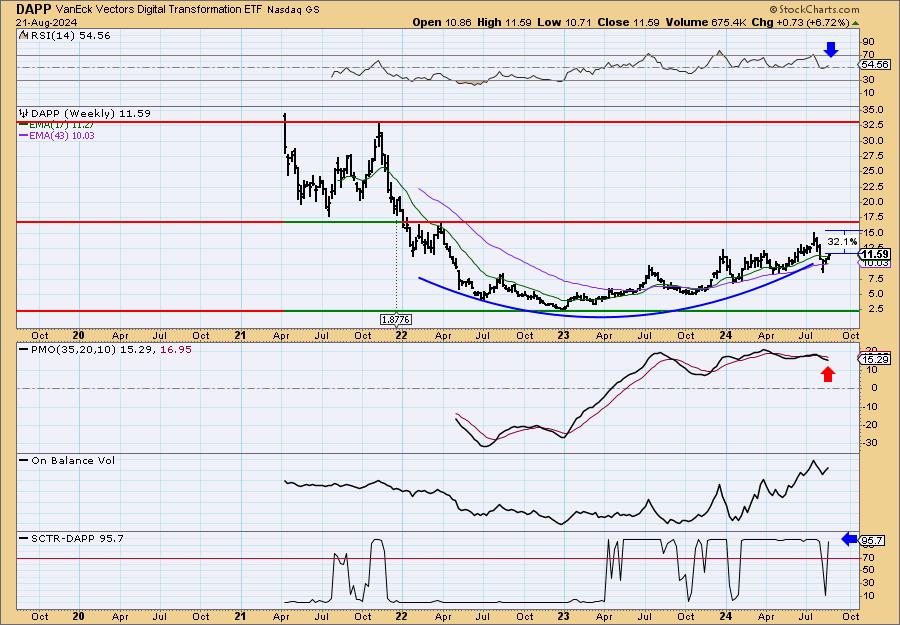Select the Low 10.71 value
This screenshot has height=625, width=900.
pos(564,22)
